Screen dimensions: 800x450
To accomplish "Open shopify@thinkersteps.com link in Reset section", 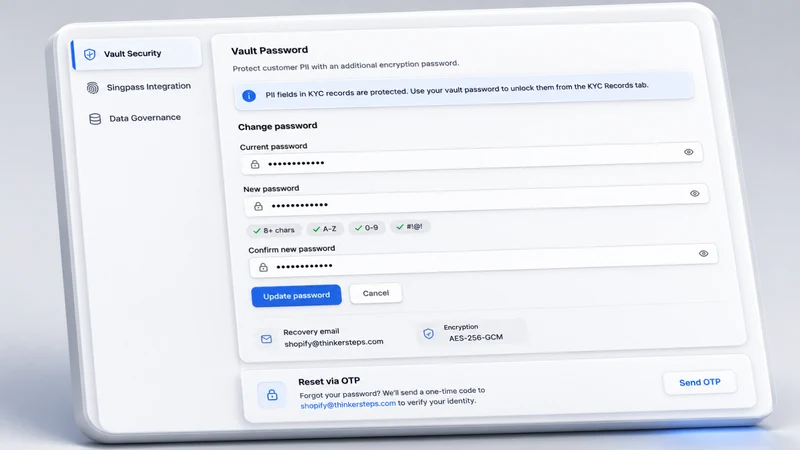I will [348, 404].
